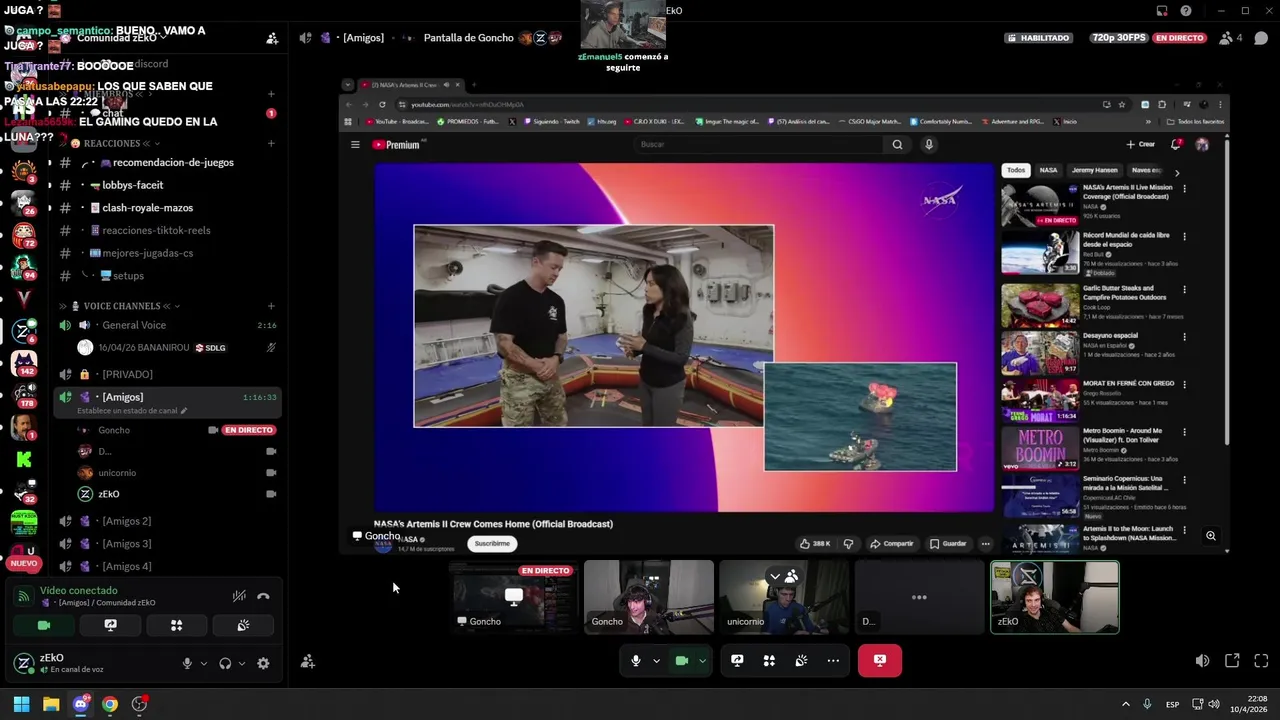The image size is (1280, 720).
Task: Zoom stream with the magnifier icon
Action: 1211,536
